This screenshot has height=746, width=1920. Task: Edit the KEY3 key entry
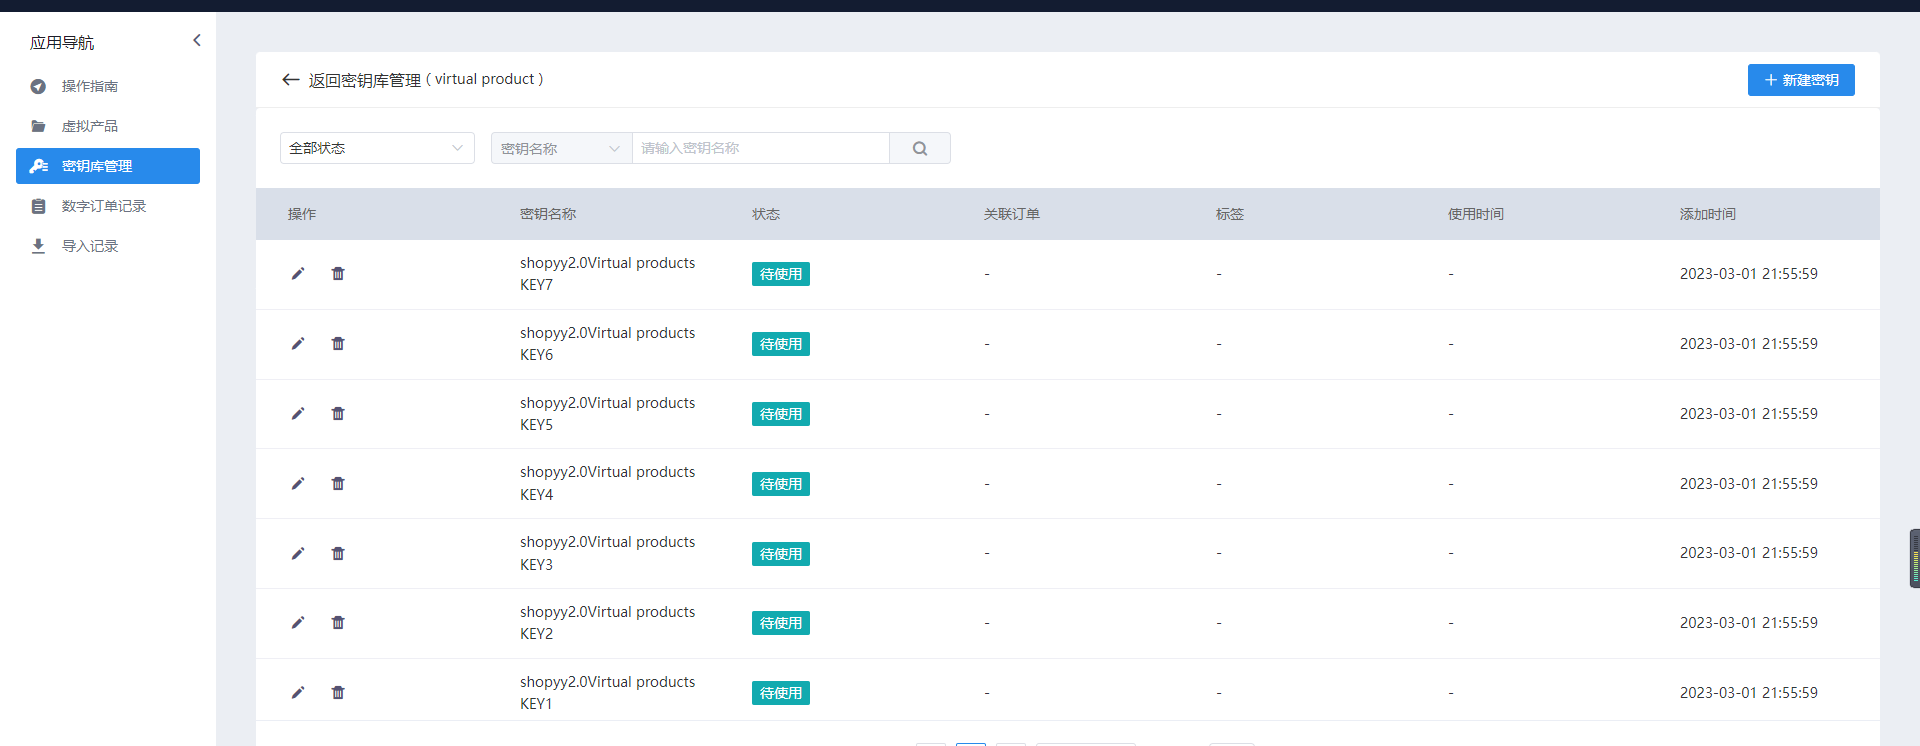click(298, 553)
